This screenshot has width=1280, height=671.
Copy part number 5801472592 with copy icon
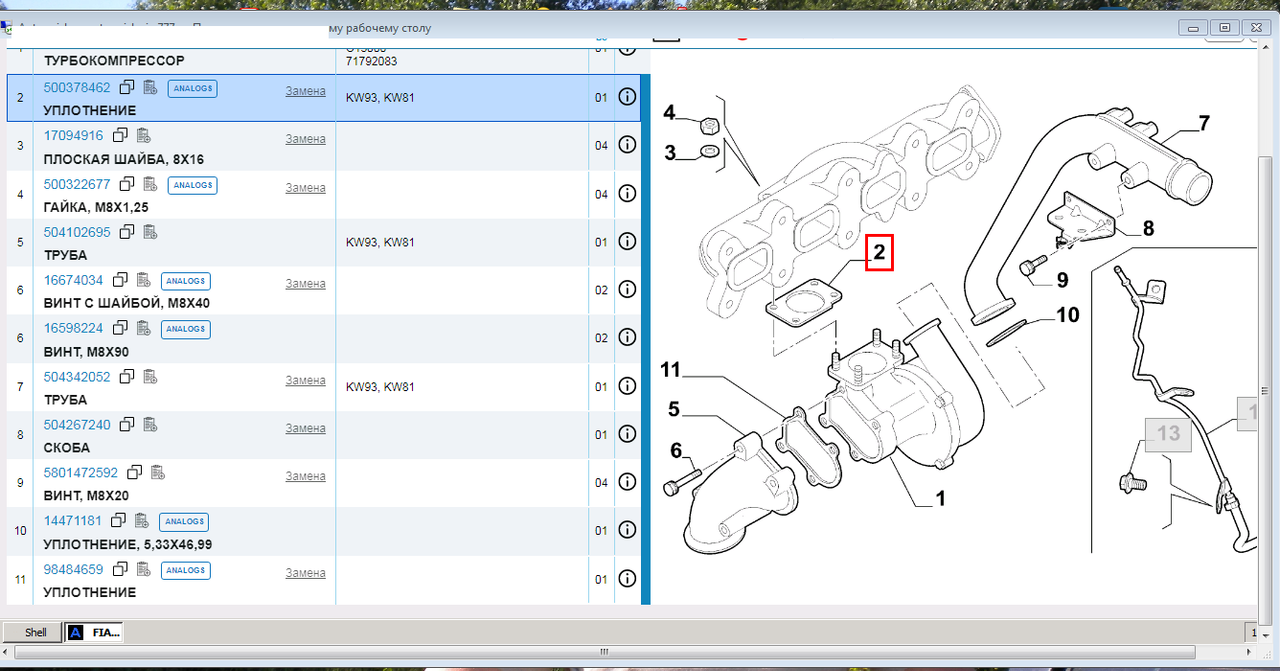point(134,472)
